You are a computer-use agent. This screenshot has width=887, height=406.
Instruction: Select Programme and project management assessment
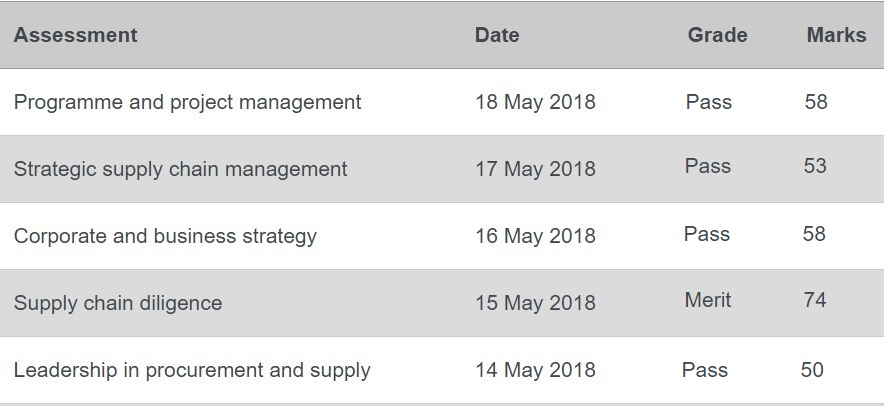coord(187,102)
